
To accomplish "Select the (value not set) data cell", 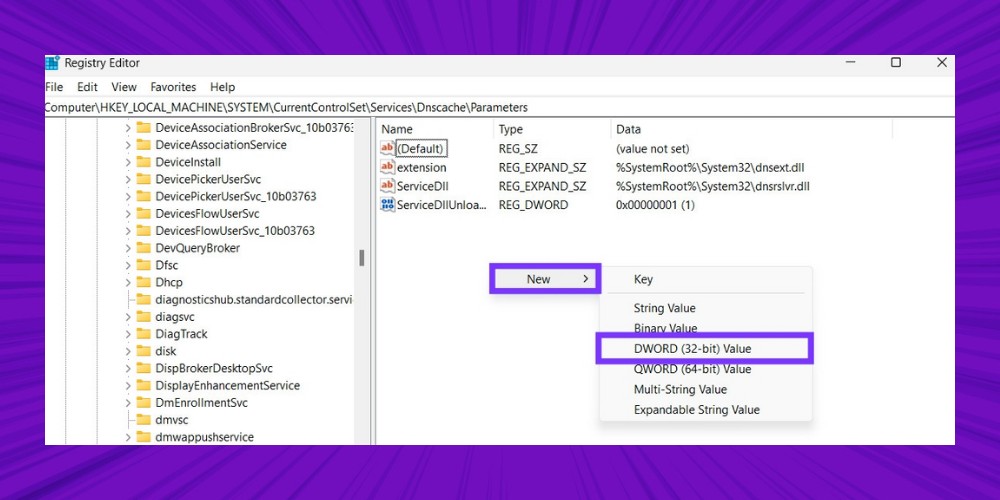I will [x=652, y=149].
